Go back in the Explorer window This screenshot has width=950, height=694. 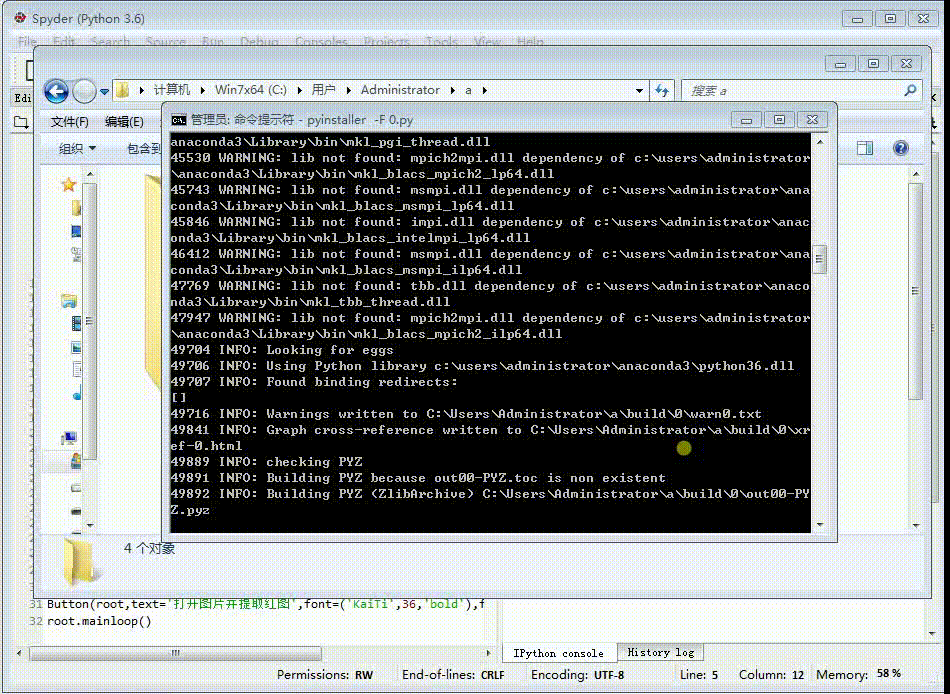pos(56,92)
